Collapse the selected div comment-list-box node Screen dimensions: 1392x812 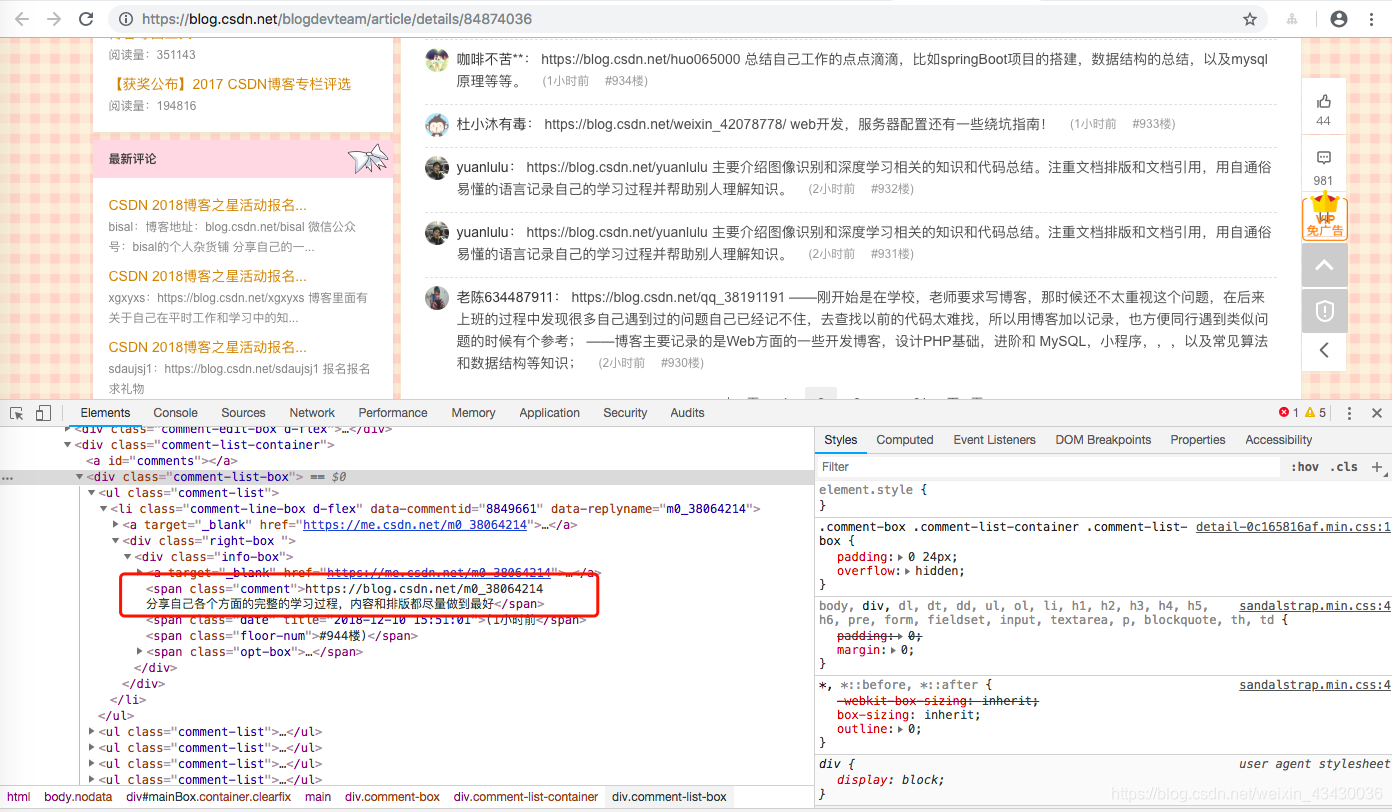pyautogui.click(x=80, y=477)
